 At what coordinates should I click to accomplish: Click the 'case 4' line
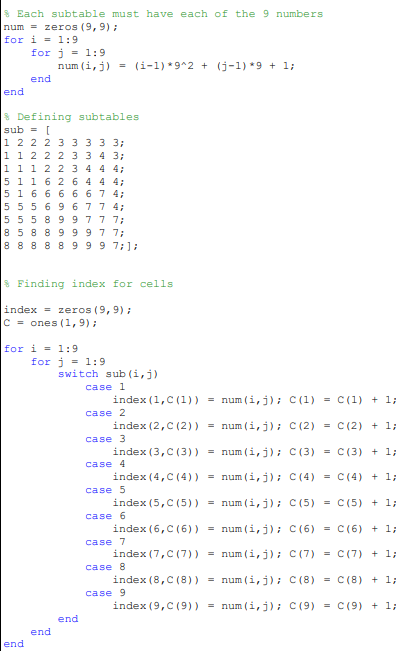[105, 464]
